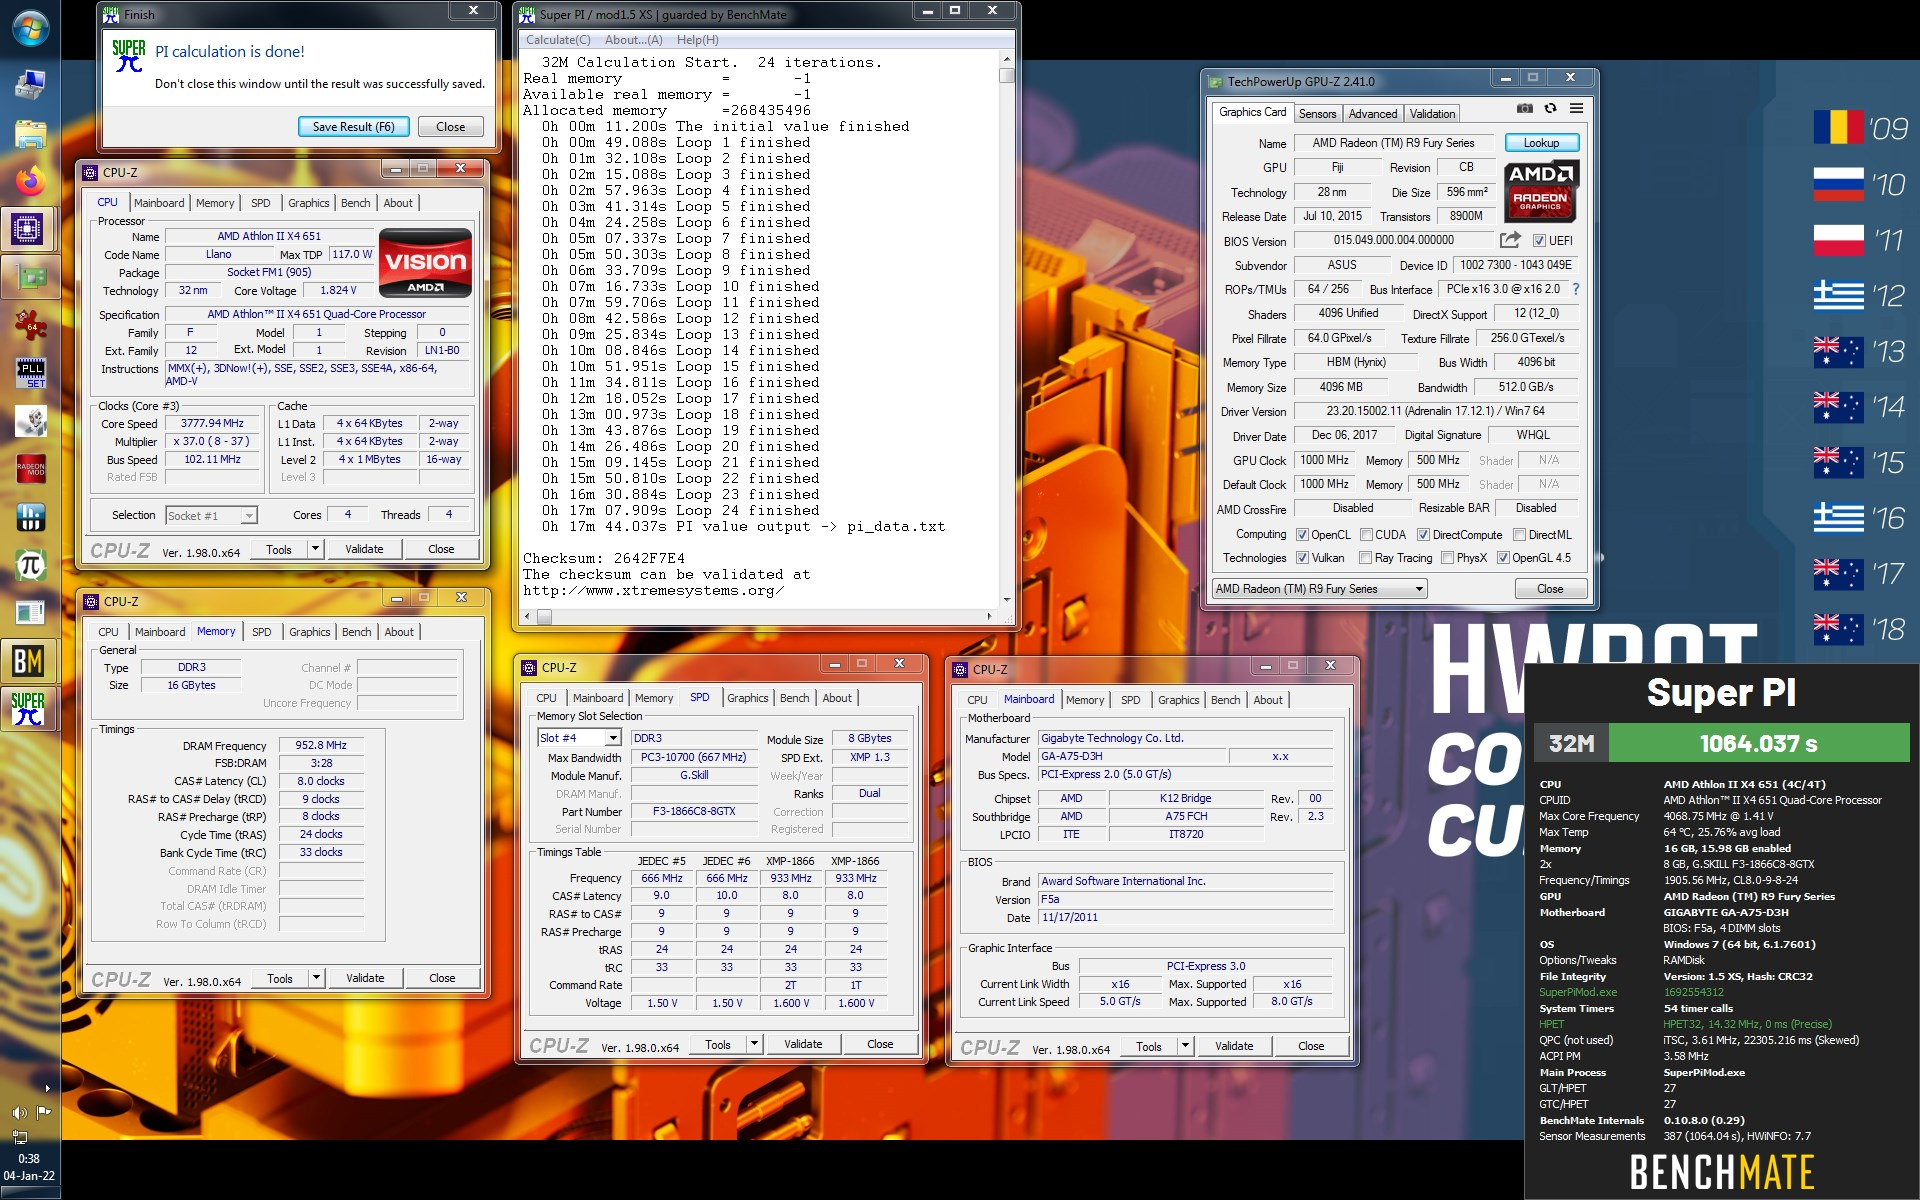This screenshot has height=1200, width=1920.
Task: Toggle the DirectCompute checkbox
Action: 1423,535
